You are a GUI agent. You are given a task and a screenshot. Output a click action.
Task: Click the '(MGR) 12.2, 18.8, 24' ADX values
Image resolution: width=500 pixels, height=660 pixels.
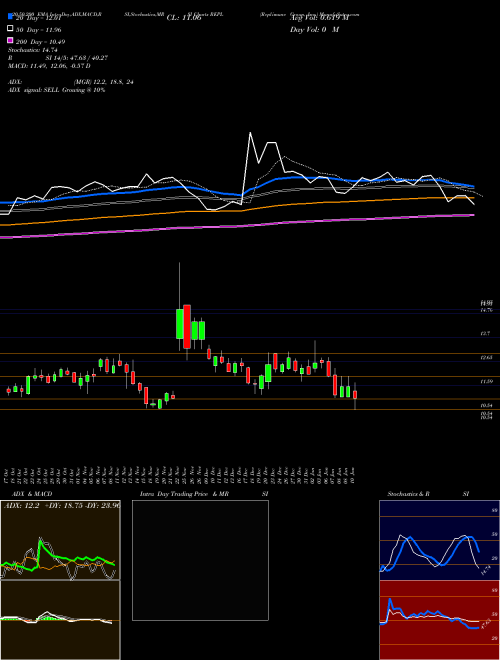[x=104, y=82]
